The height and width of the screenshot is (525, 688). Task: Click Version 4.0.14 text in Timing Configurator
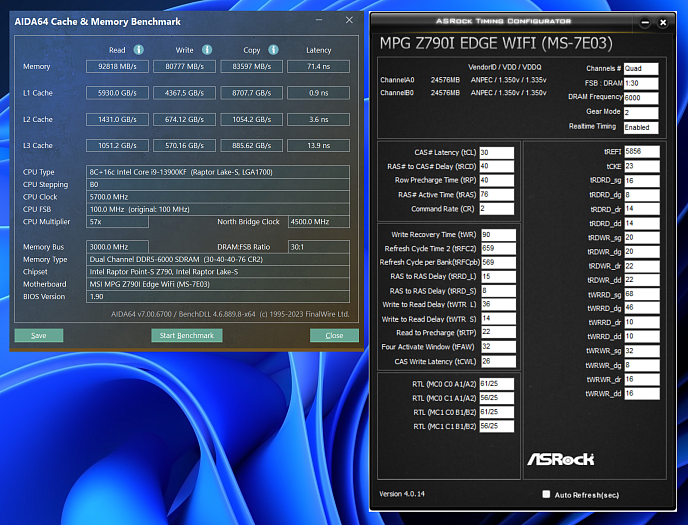[x=402, y=494]
